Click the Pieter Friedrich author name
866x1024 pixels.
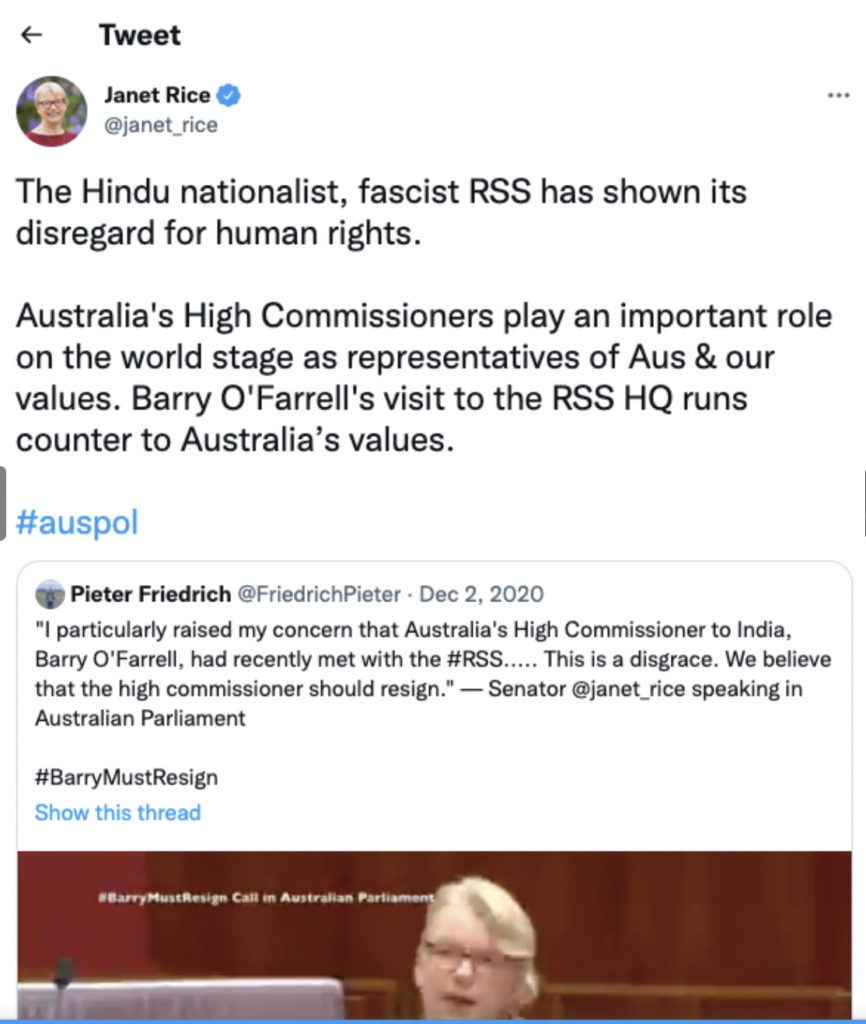point(150,595)
